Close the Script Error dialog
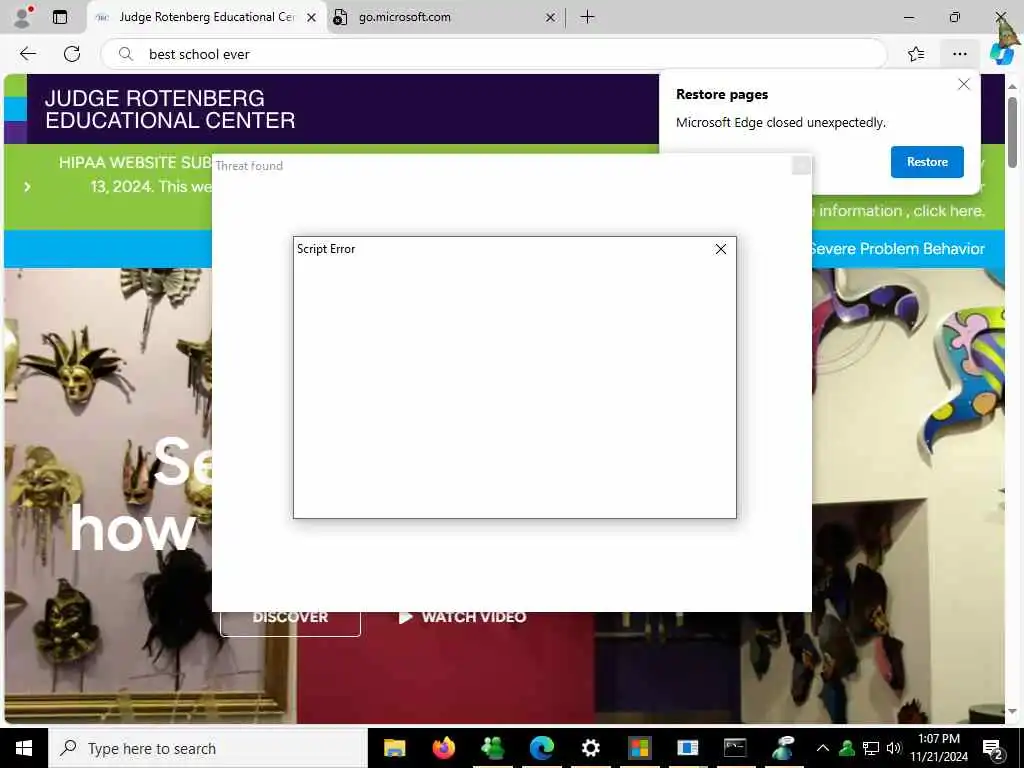Viewport: 1024px width, 768px height. tap(720, 249)
